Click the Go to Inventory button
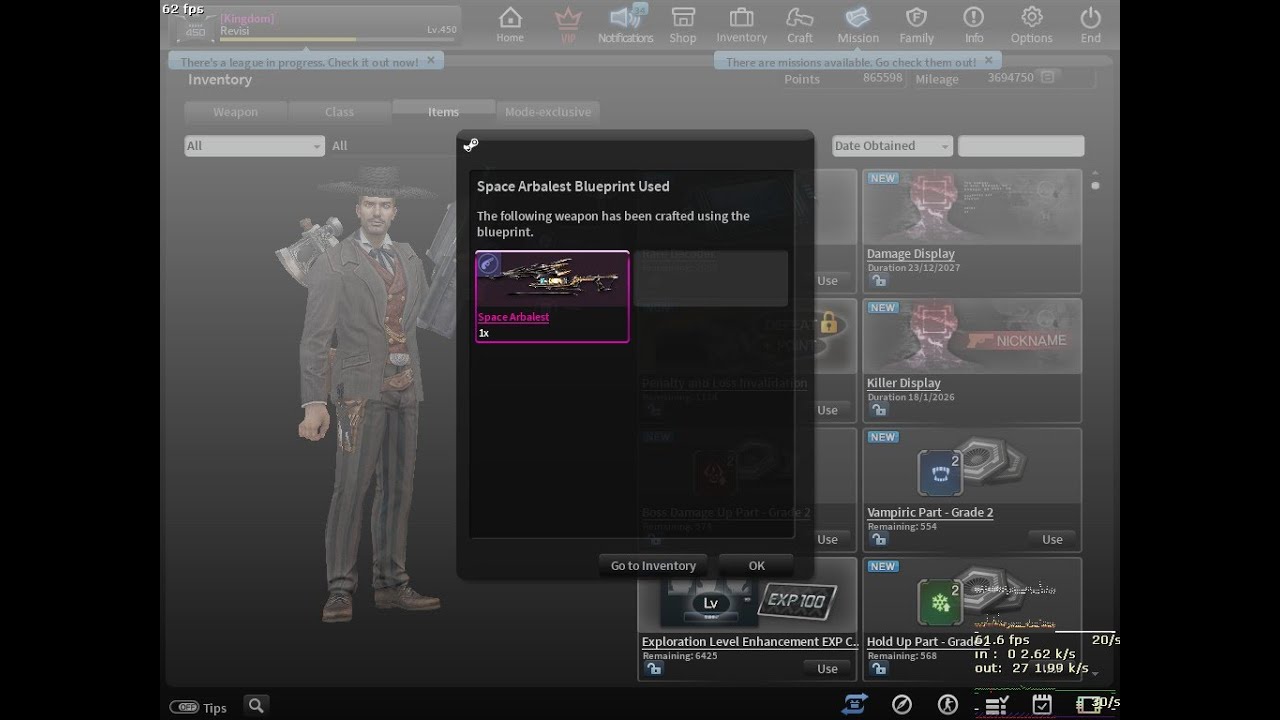The height and width of the screenshot is (720, 1280). [653, 566]
